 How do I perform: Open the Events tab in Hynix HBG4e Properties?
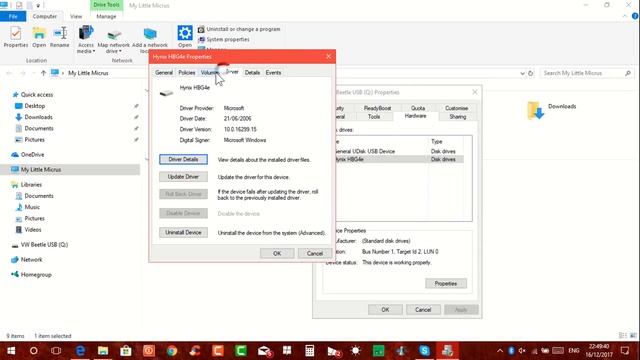(273, 73)
